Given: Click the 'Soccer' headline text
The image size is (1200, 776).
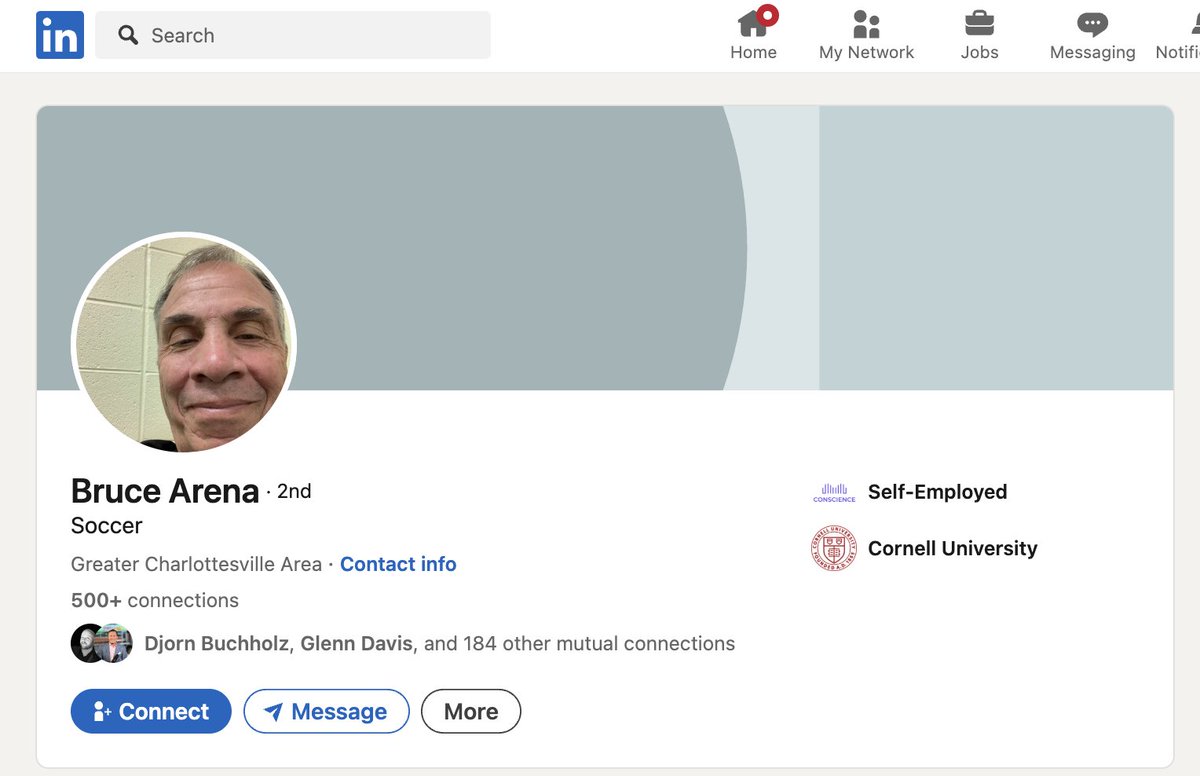Looking at the screenshot, I should (x=107, y=525).
